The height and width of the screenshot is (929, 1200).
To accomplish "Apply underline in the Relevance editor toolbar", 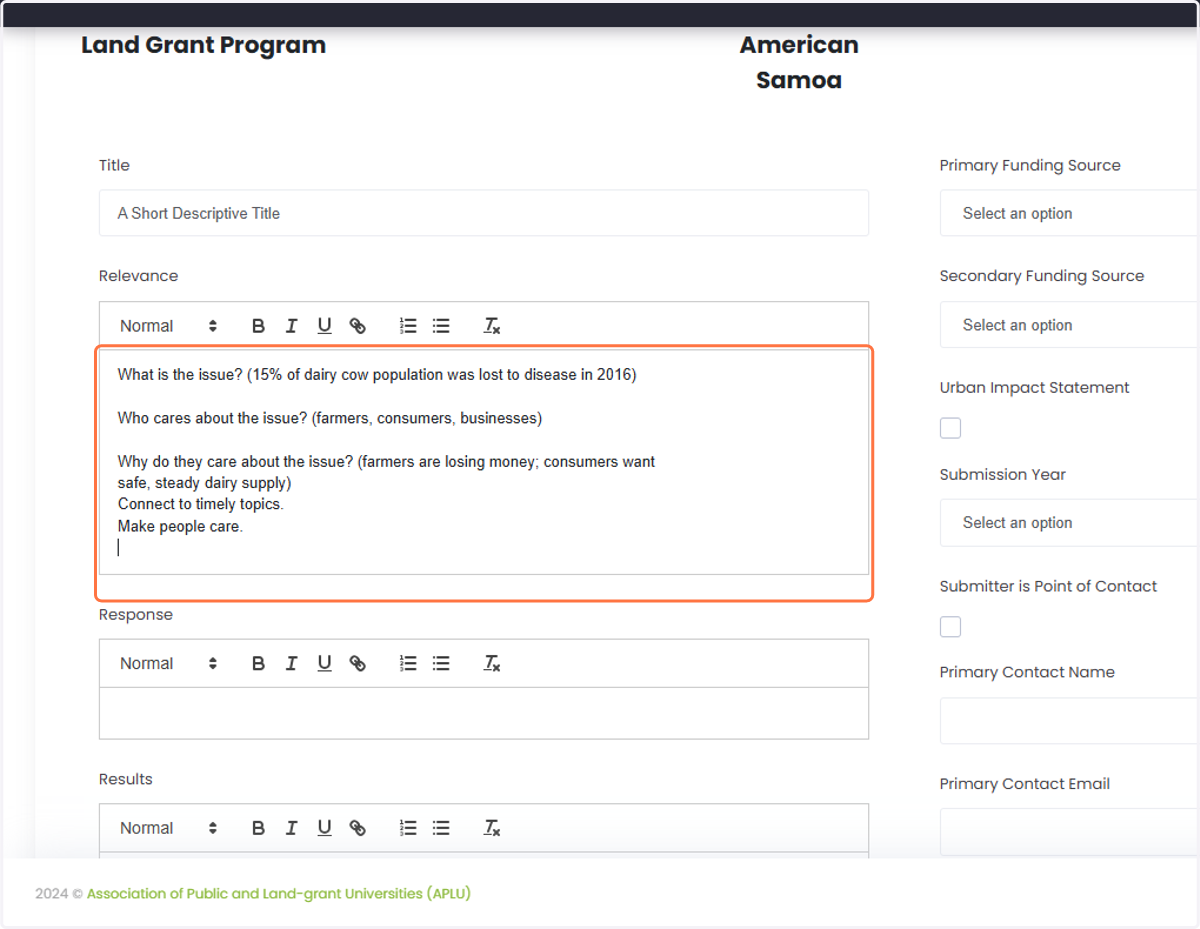I will 324,326.
